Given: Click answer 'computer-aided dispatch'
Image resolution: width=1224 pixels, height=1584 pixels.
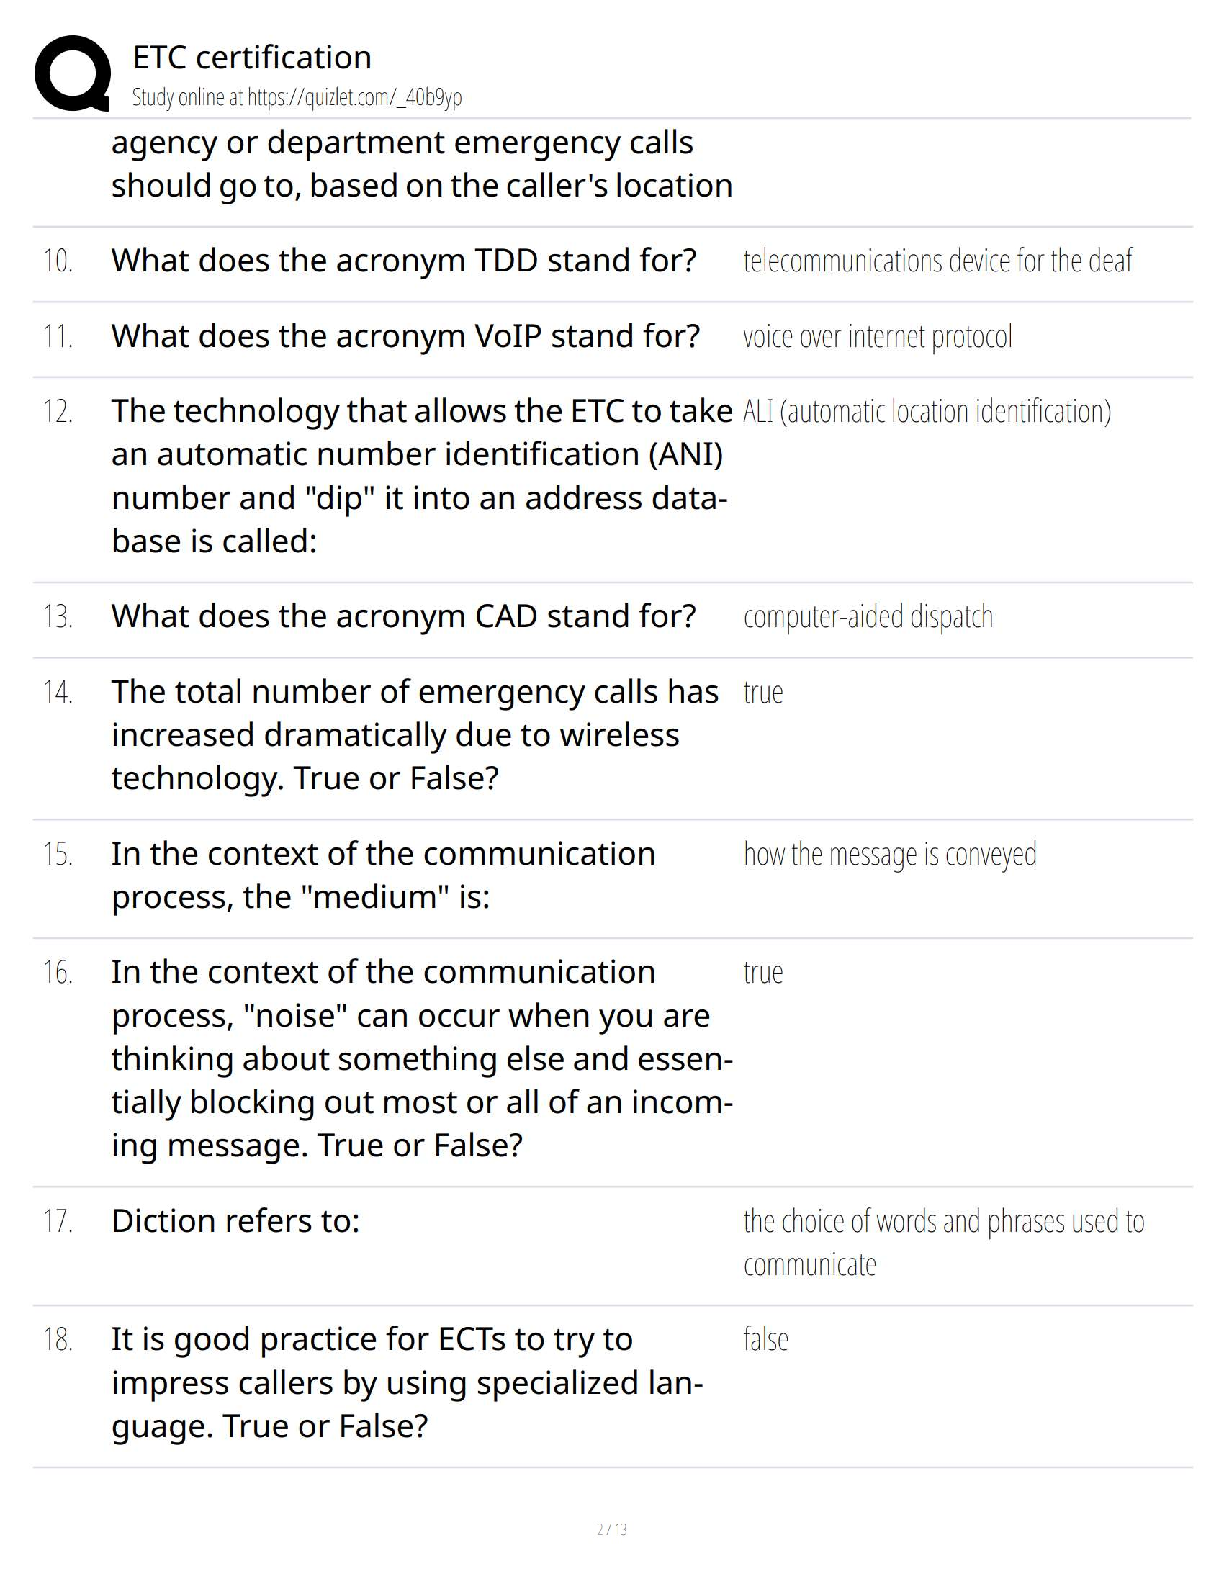Looking at the screenshot, I should pos(868,616).
